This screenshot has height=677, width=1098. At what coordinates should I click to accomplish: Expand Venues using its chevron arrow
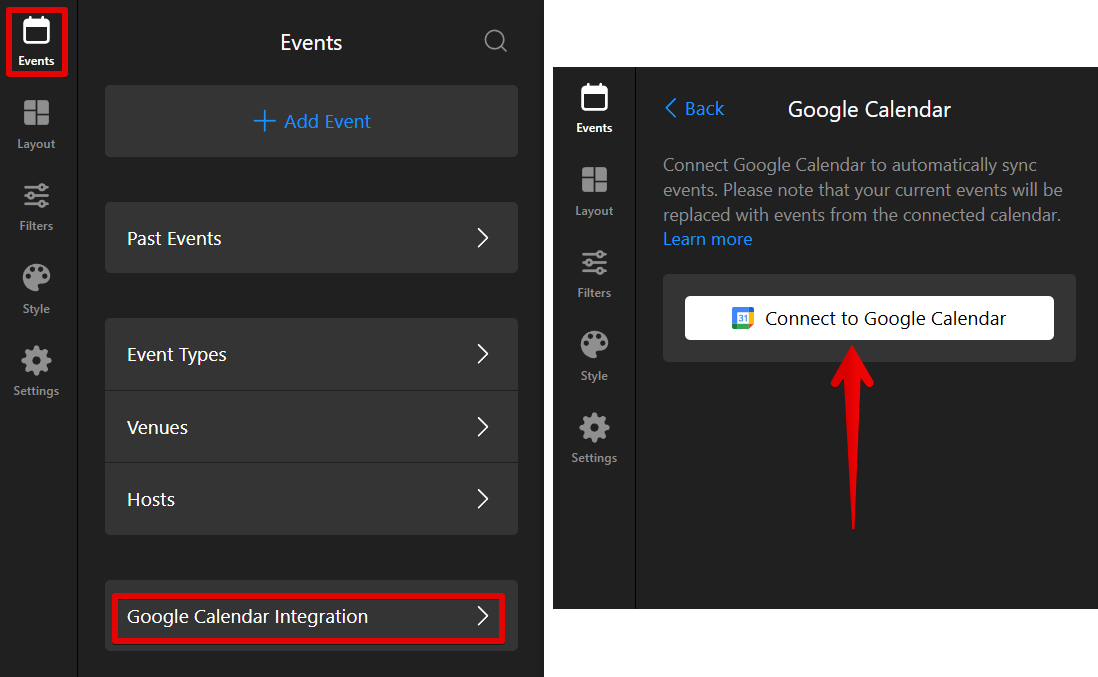coord(482,427)
